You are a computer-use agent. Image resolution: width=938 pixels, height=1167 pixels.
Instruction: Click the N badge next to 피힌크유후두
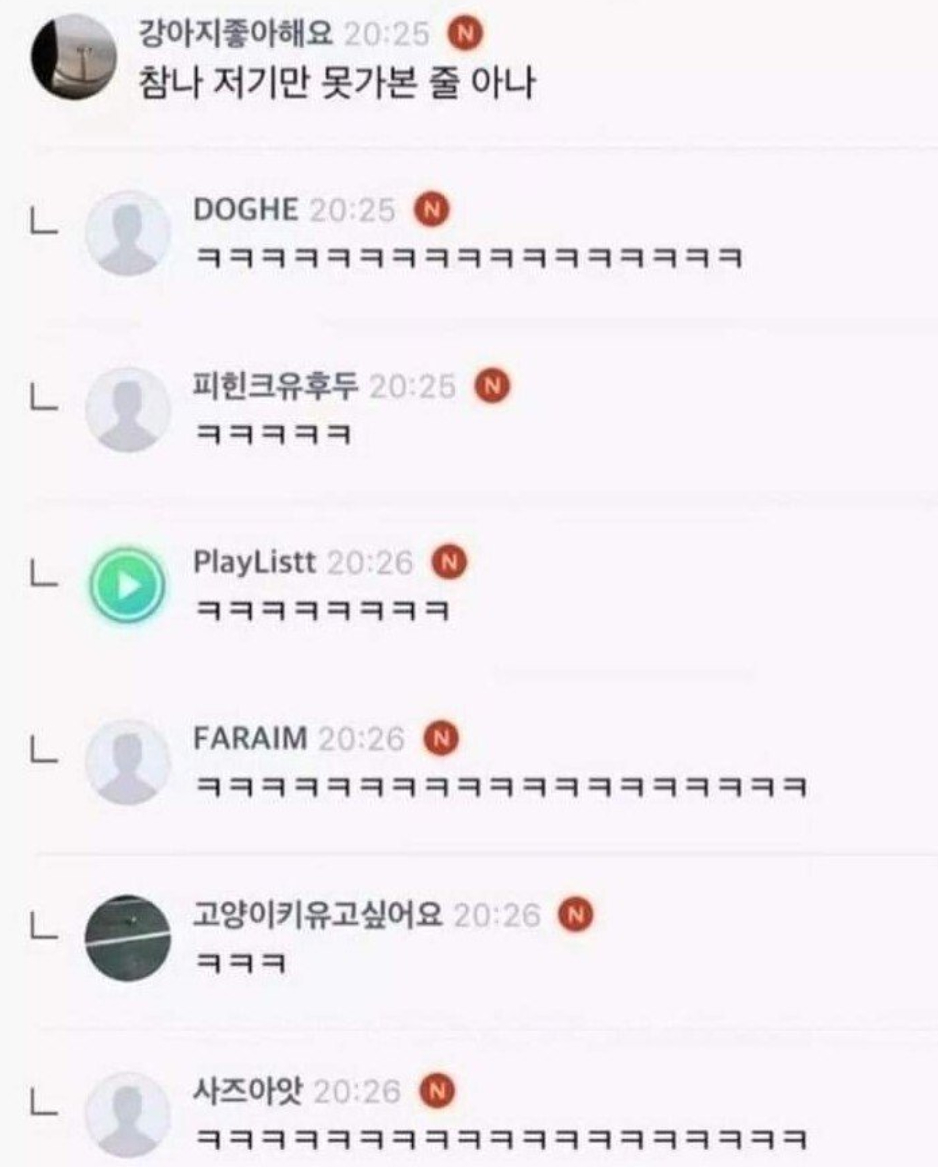[x=493, y=386]
